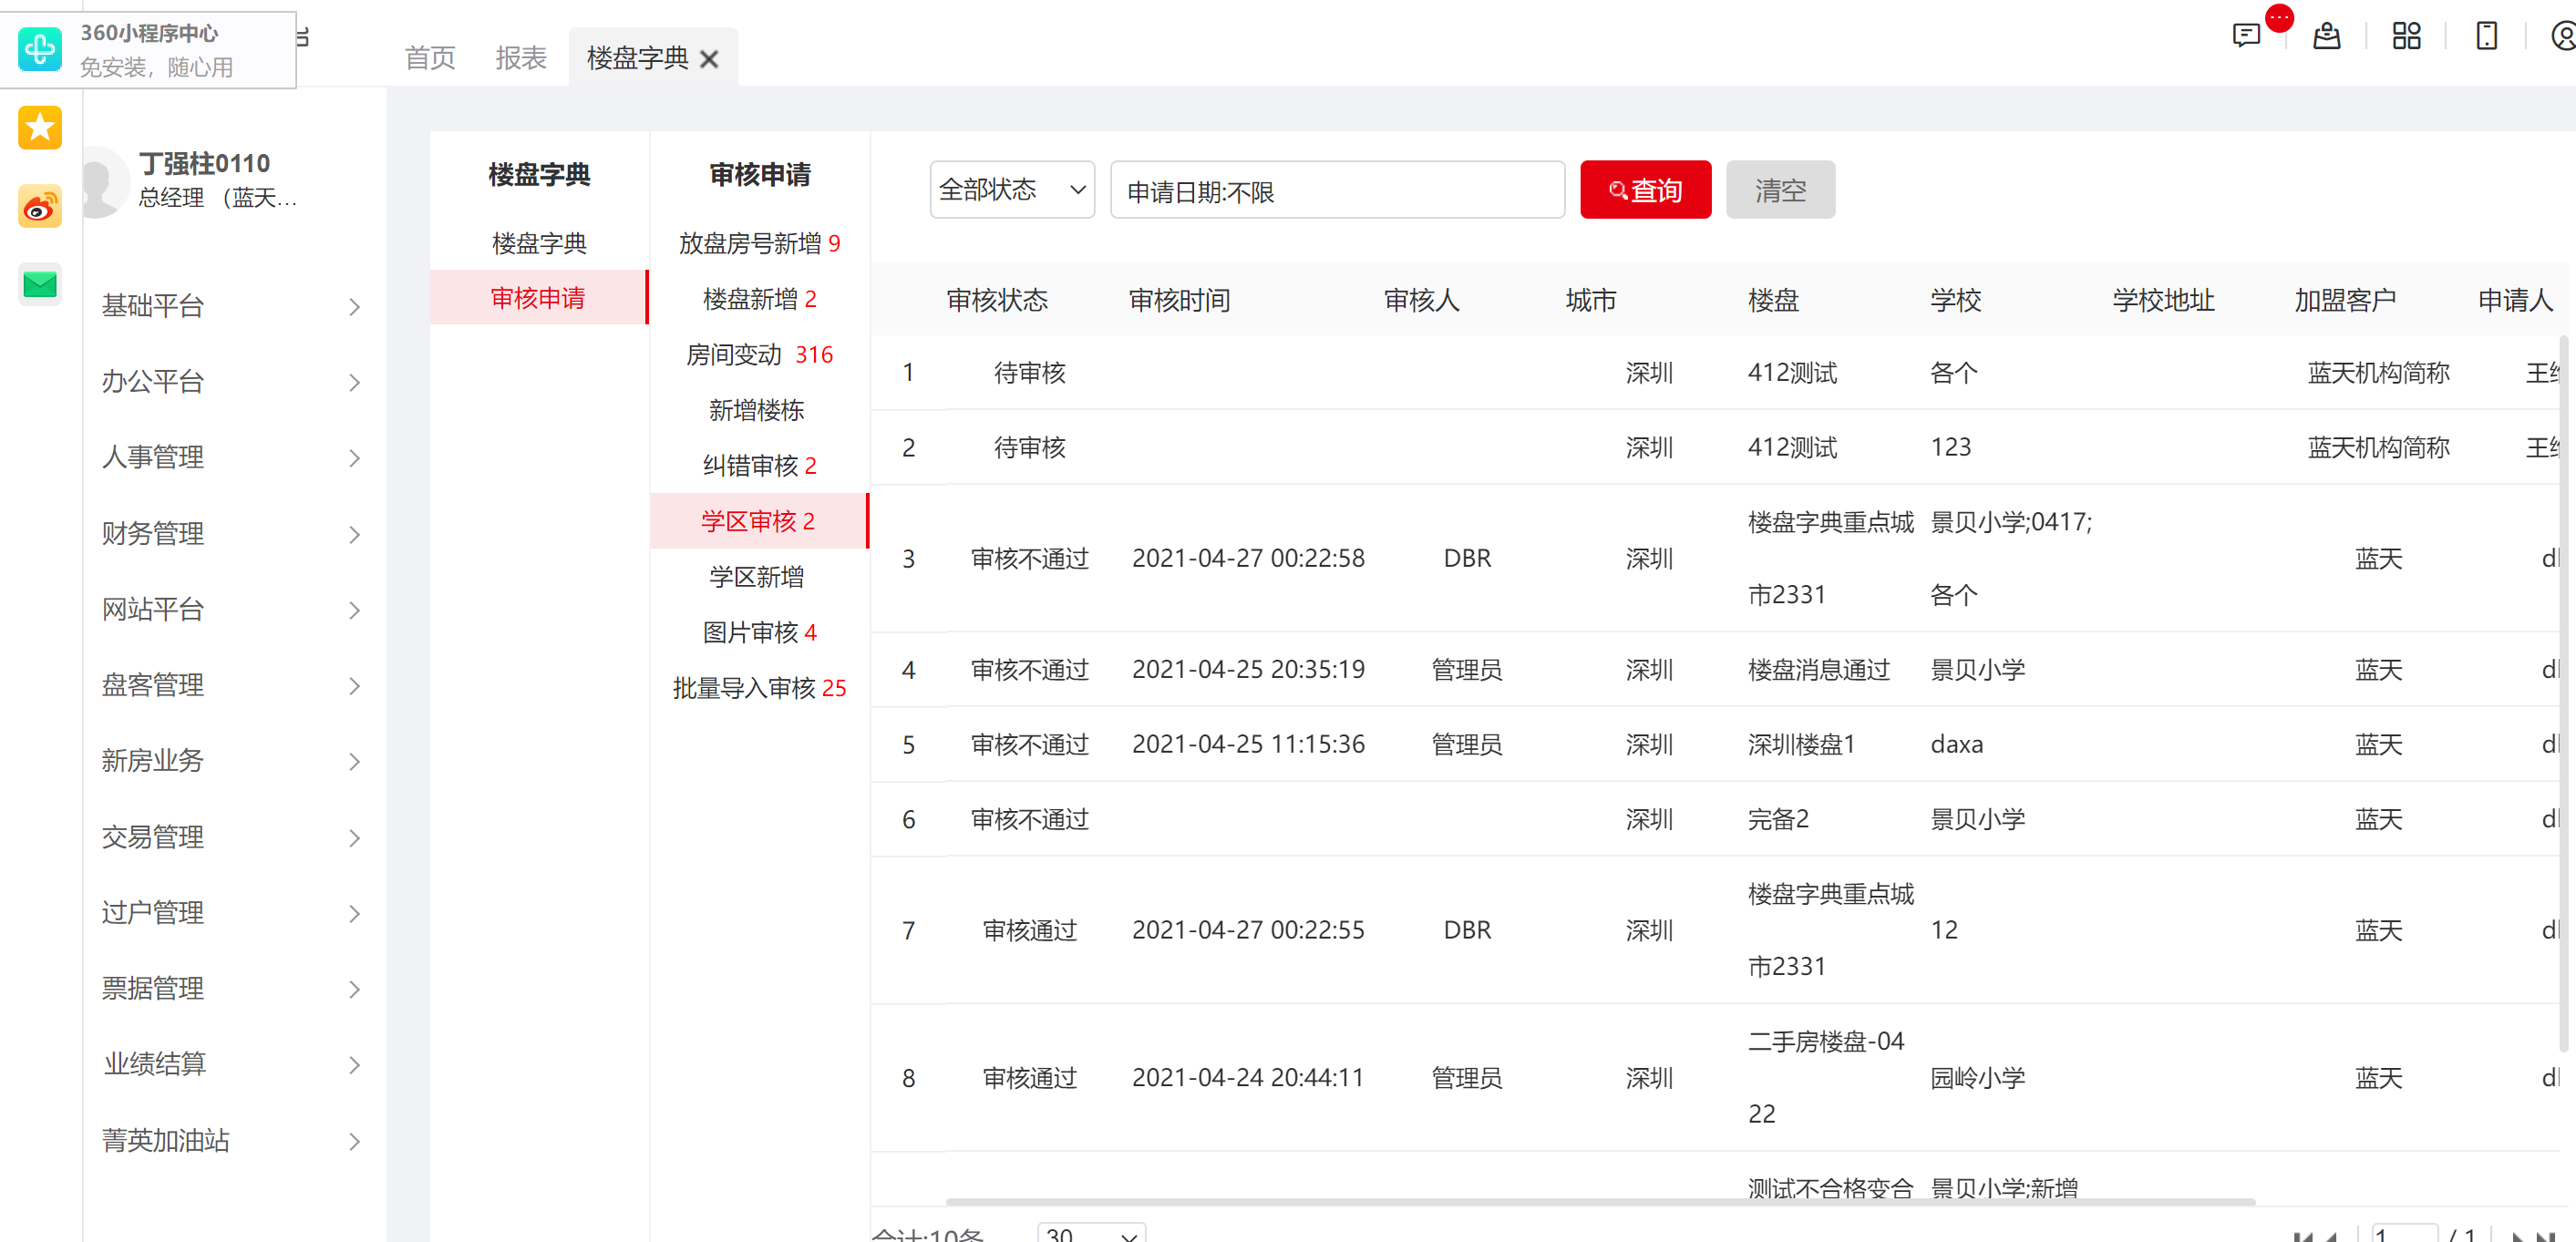Open the messages chat bubble icon
2576x1242 pixels.
tap(2246, 37)
